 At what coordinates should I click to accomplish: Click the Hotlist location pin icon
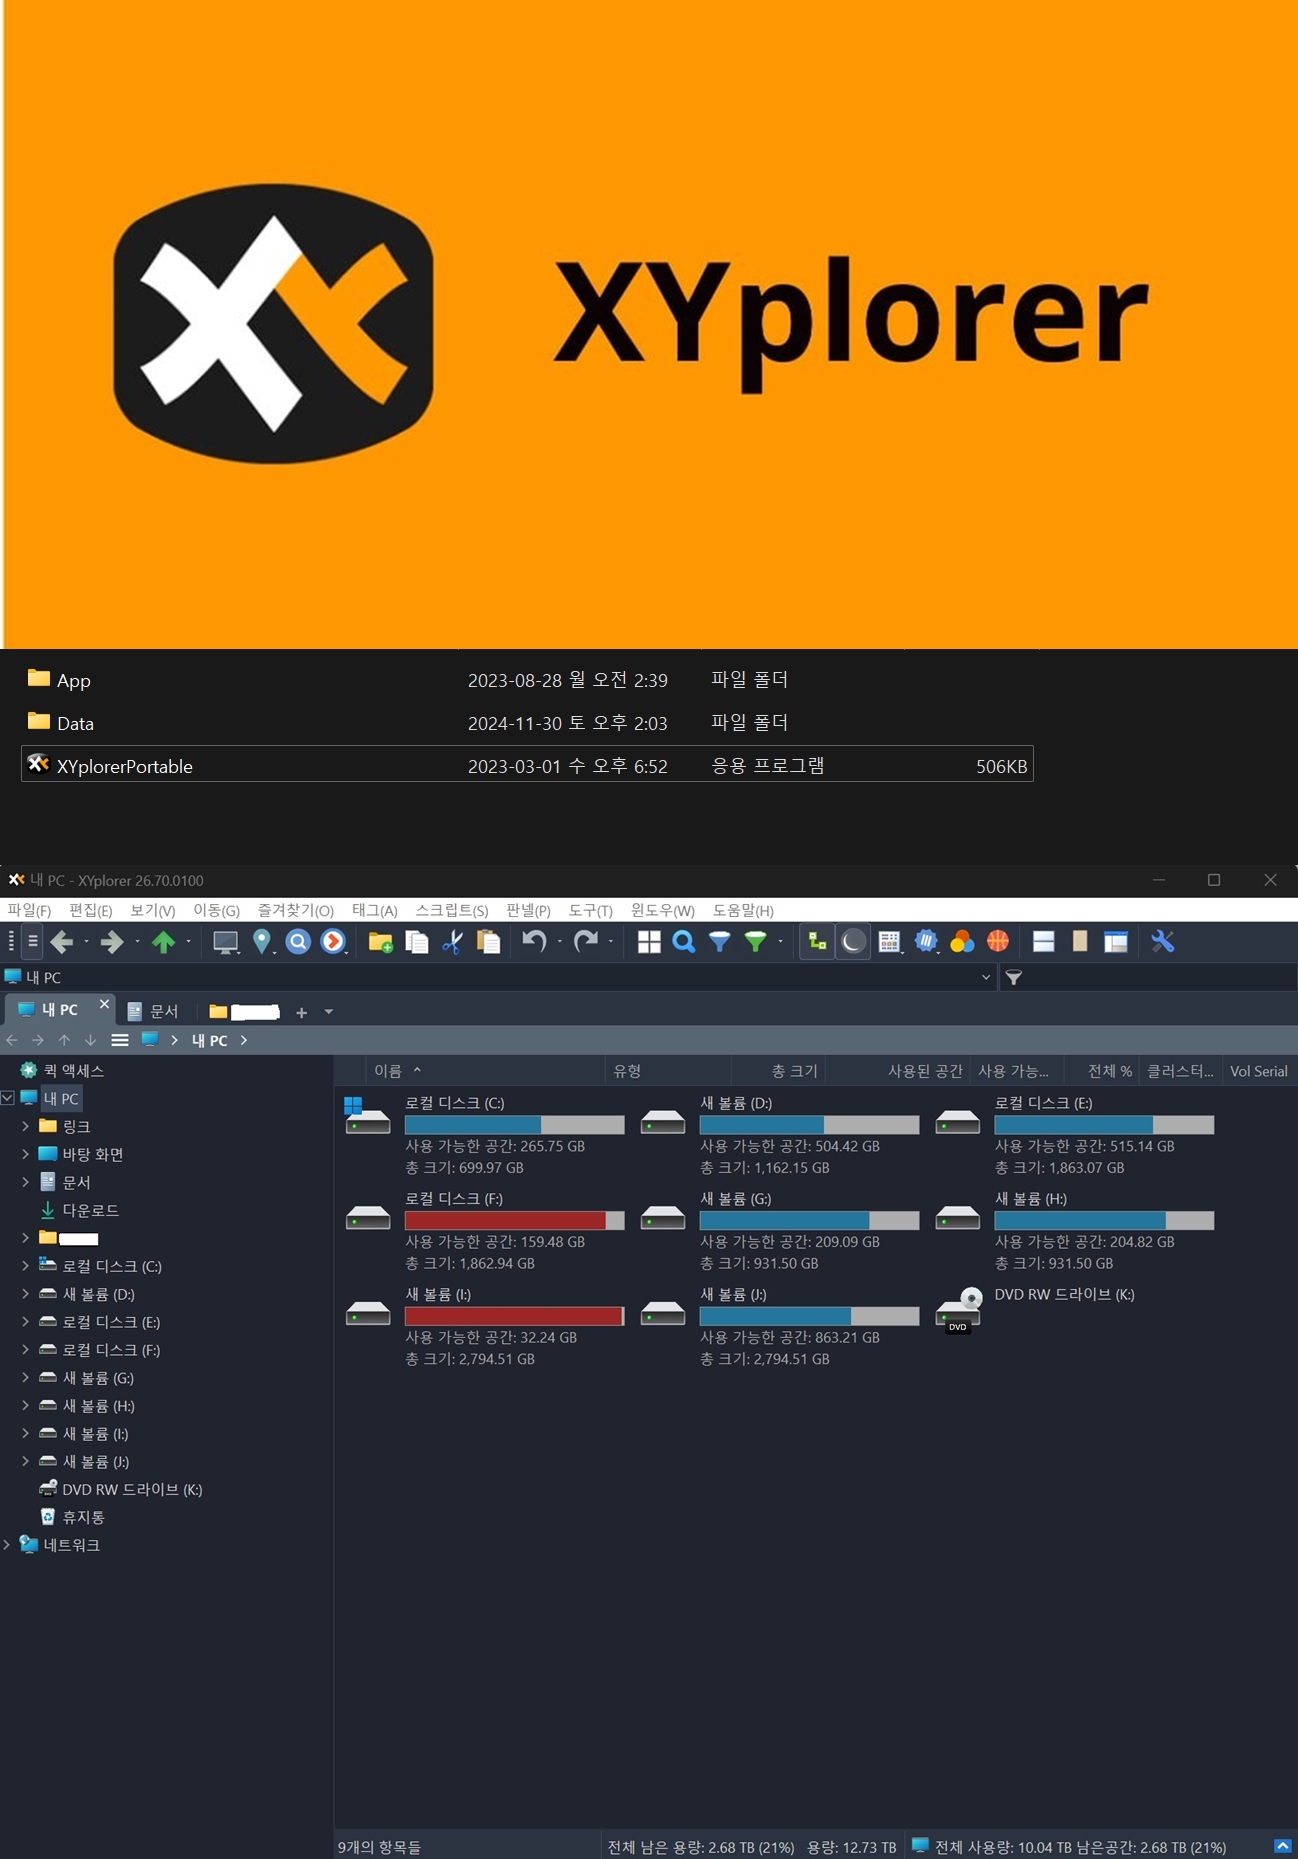point(262,941)
